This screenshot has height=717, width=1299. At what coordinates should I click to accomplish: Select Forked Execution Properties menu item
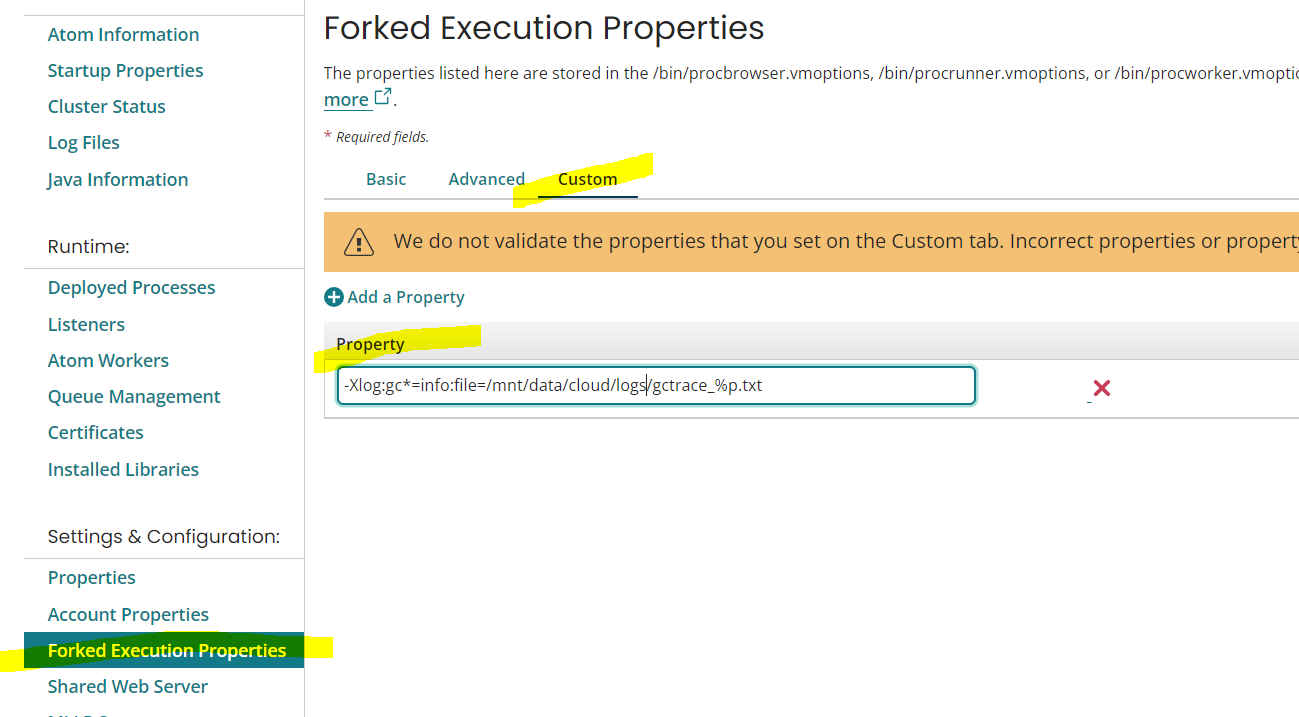[166, 650]
